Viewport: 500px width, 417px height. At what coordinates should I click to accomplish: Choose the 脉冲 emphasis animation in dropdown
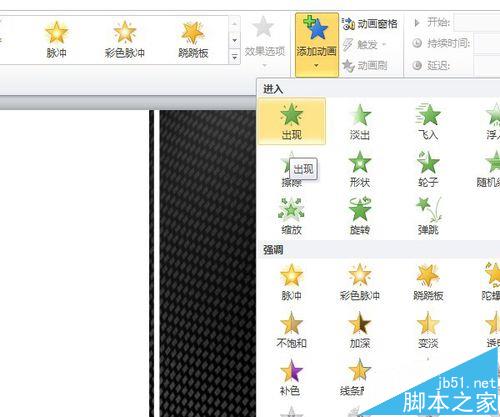point(292,282)
